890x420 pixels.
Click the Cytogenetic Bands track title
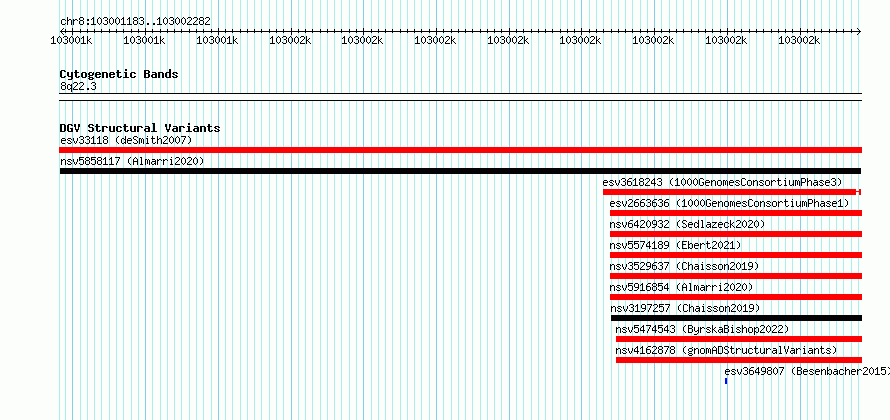pyautogui.click(x=119, y=74)
